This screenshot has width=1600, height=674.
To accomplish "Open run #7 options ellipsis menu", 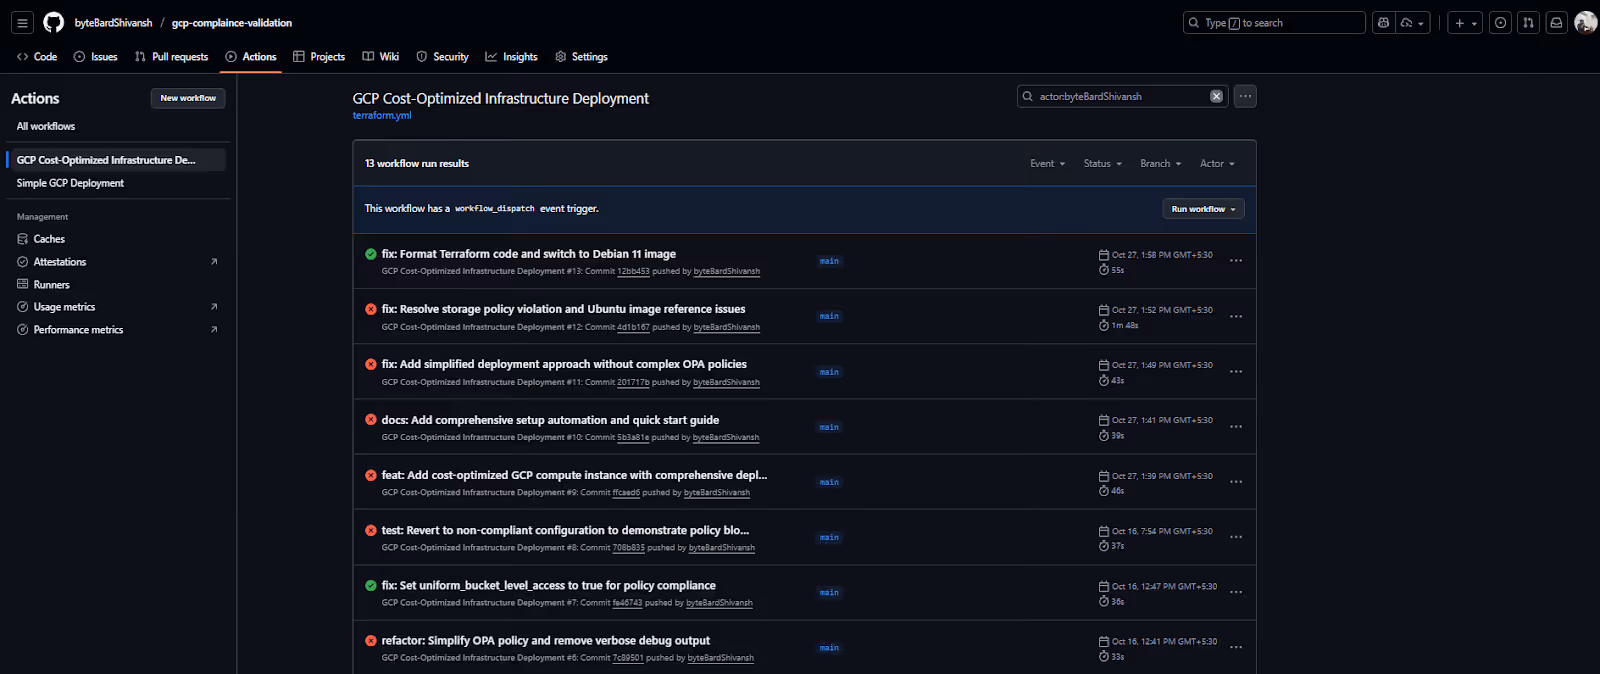I will click(1236, 592).
